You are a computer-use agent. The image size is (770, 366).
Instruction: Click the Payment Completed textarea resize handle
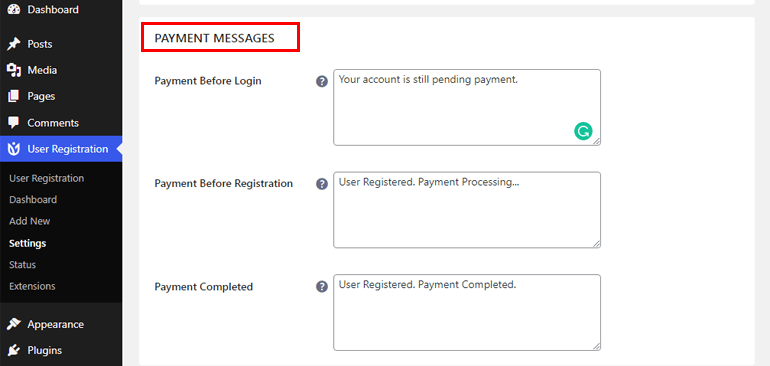(596, 346)
